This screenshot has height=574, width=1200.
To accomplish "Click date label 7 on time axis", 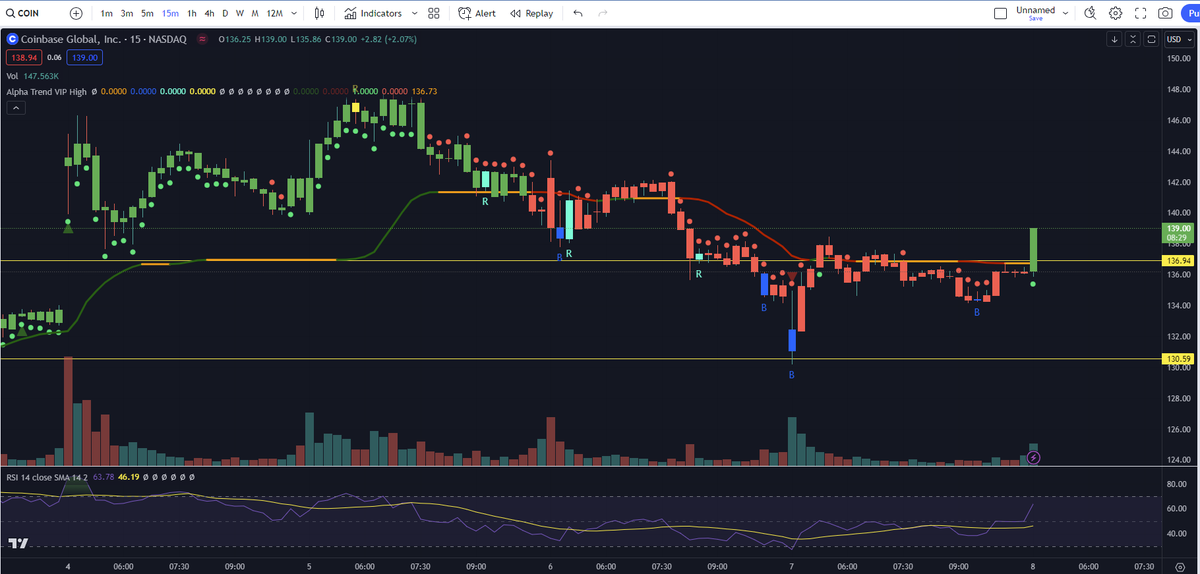I will point(791,565).
